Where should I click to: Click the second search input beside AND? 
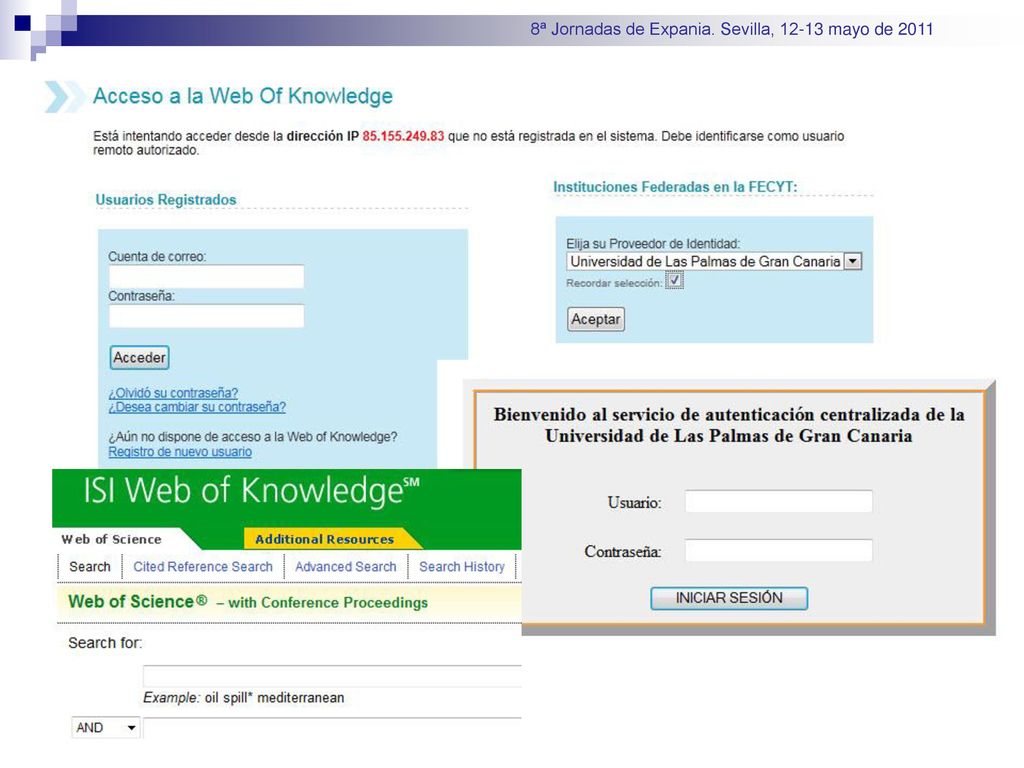coord(332,728)
